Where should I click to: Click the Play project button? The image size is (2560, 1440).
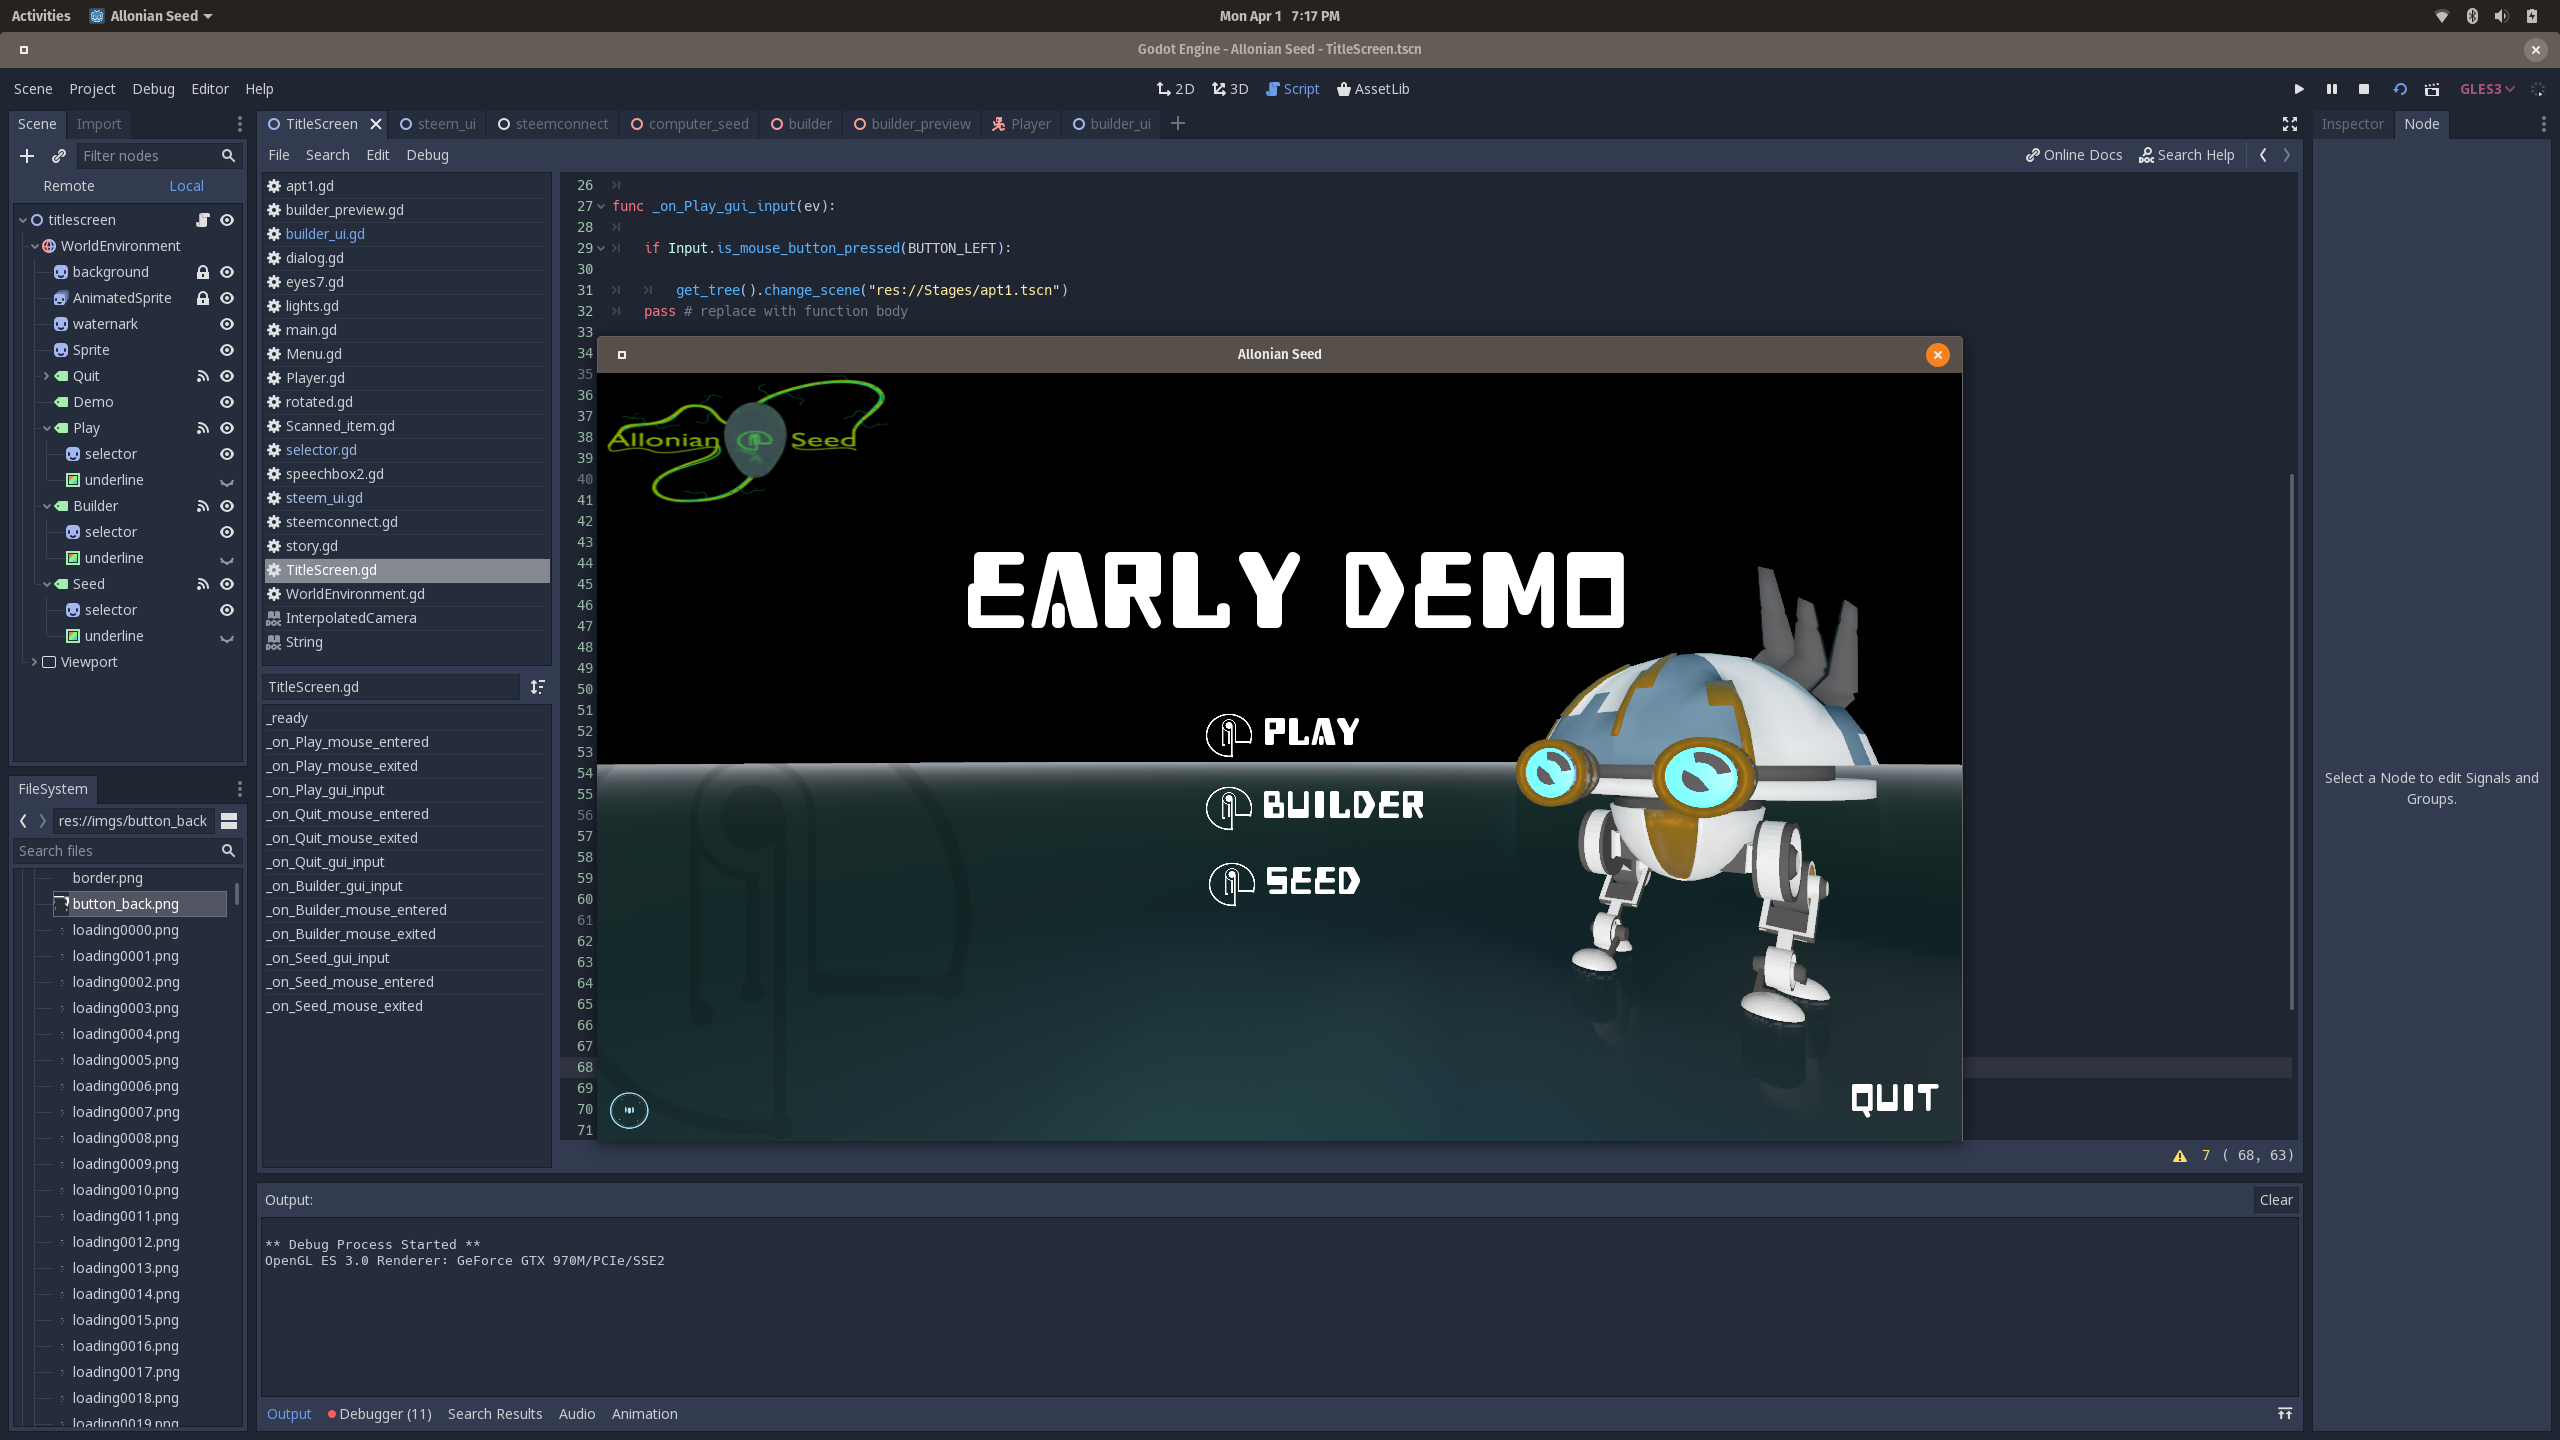pyautogui.click(x=2298, y=89)
